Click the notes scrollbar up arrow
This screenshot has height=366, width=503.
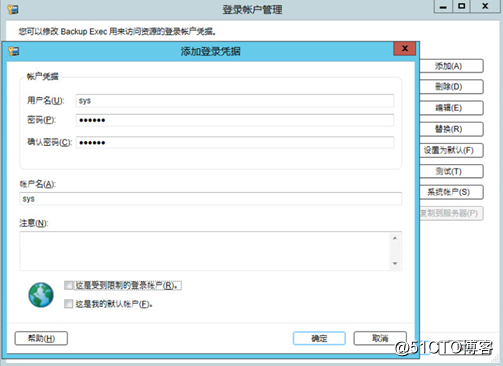[x=395, y=238]
